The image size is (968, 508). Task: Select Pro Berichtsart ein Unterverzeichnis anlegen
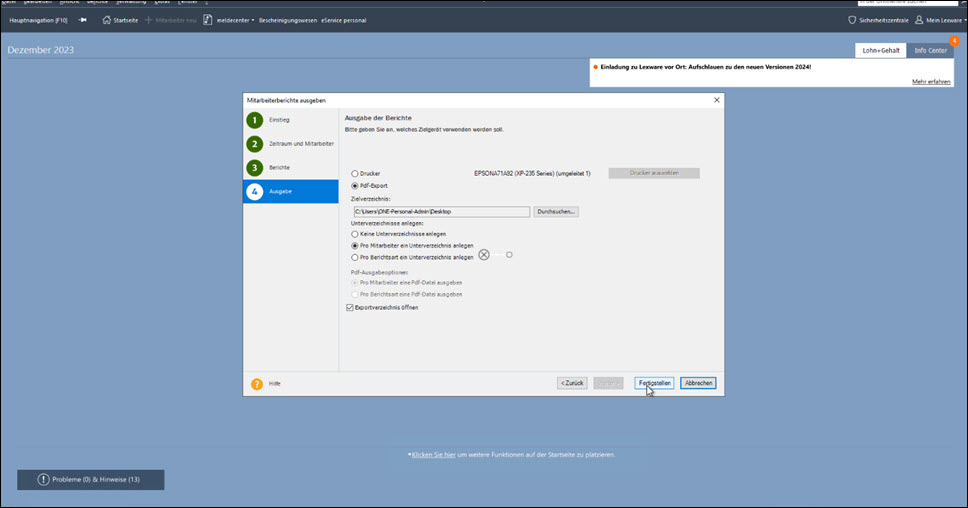tap(354, 257)
